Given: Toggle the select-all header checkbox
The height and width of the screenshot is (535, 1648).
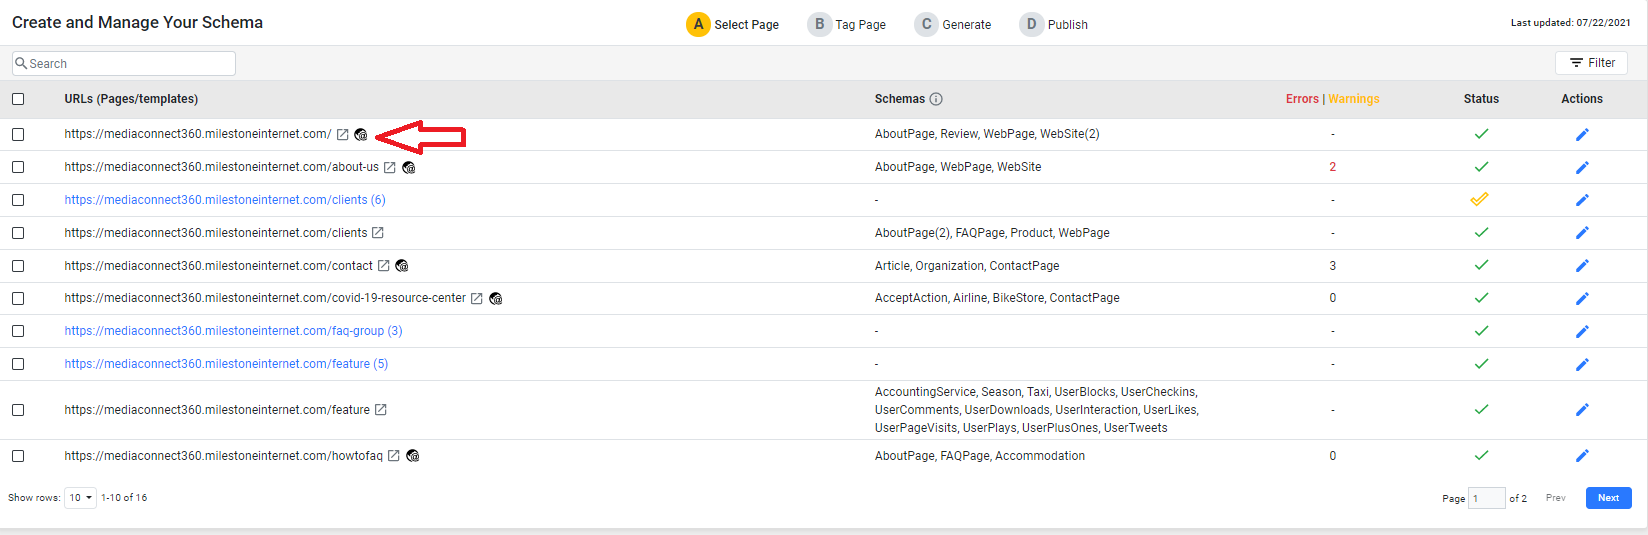Looking at the screenshot, I should [x=18, y=99].
